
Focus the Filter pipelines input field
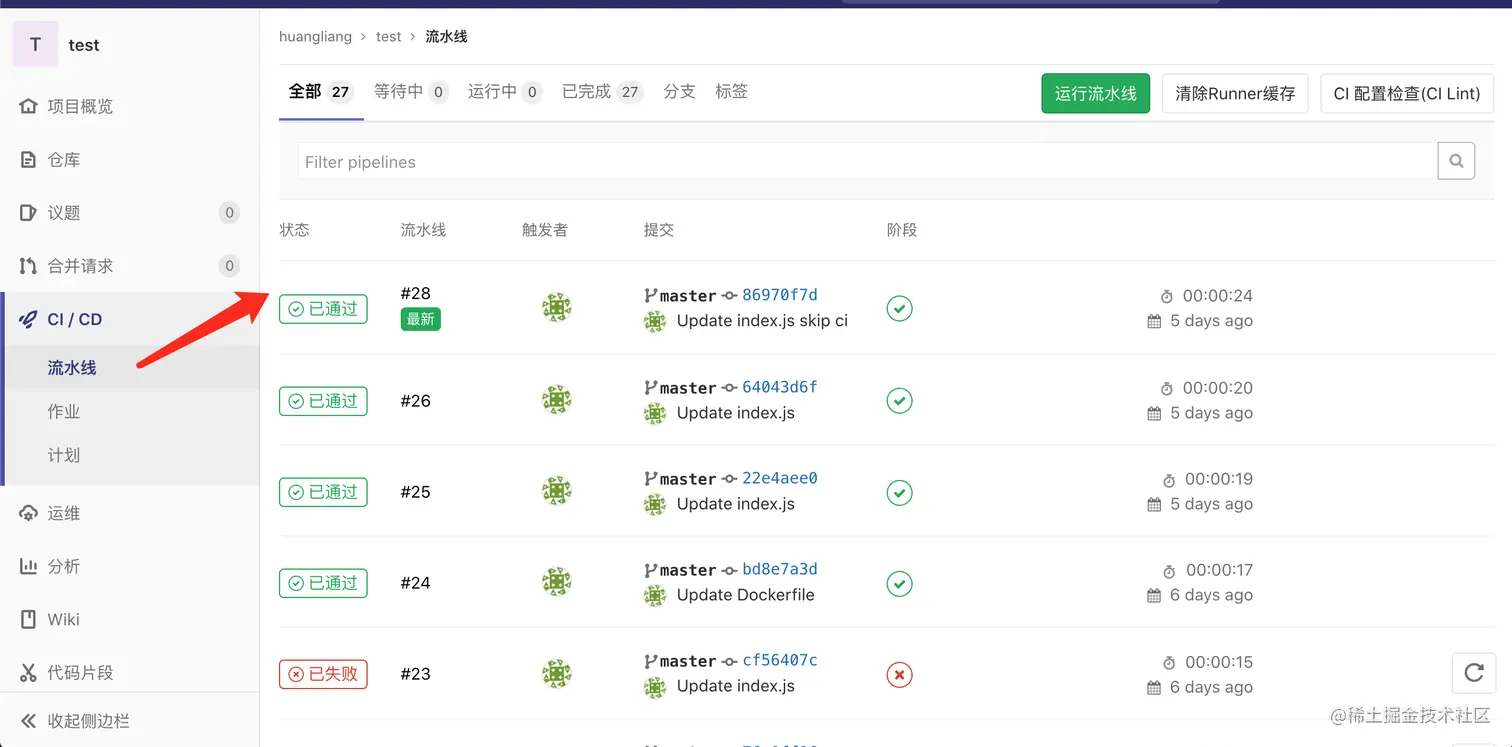coord(867,161)
